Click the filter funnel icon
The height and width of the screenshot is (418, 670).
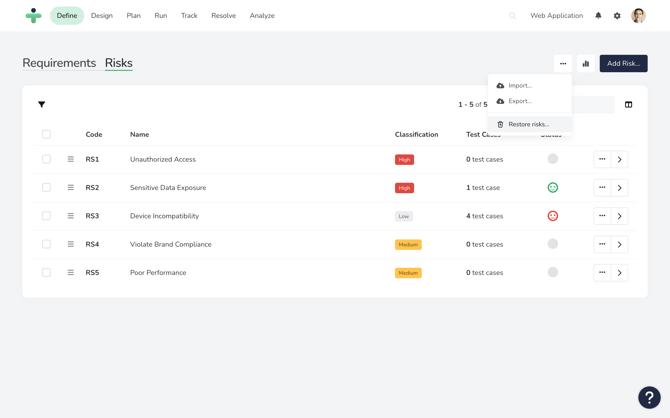point(42,104)
